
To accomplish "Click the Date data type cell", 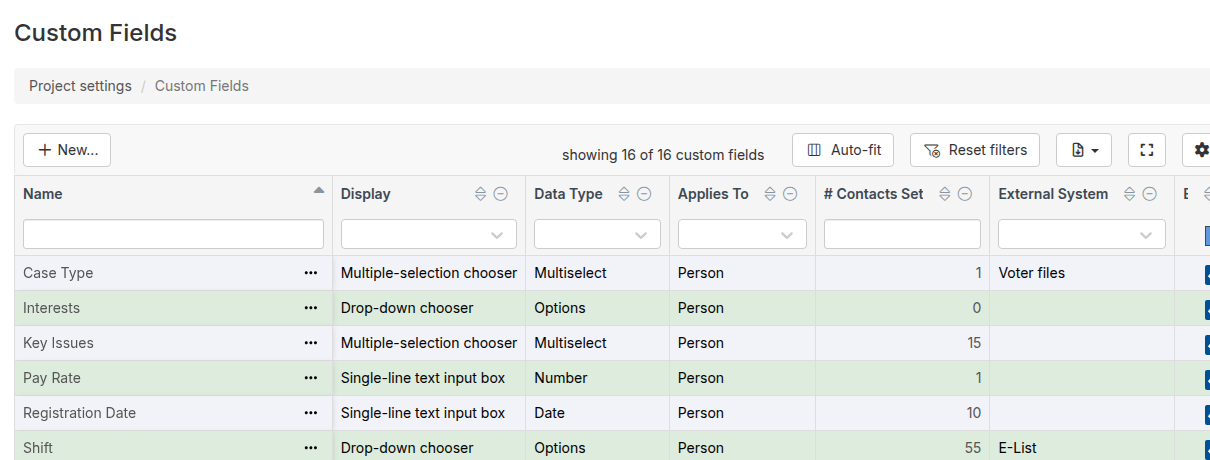I will 597,413.
